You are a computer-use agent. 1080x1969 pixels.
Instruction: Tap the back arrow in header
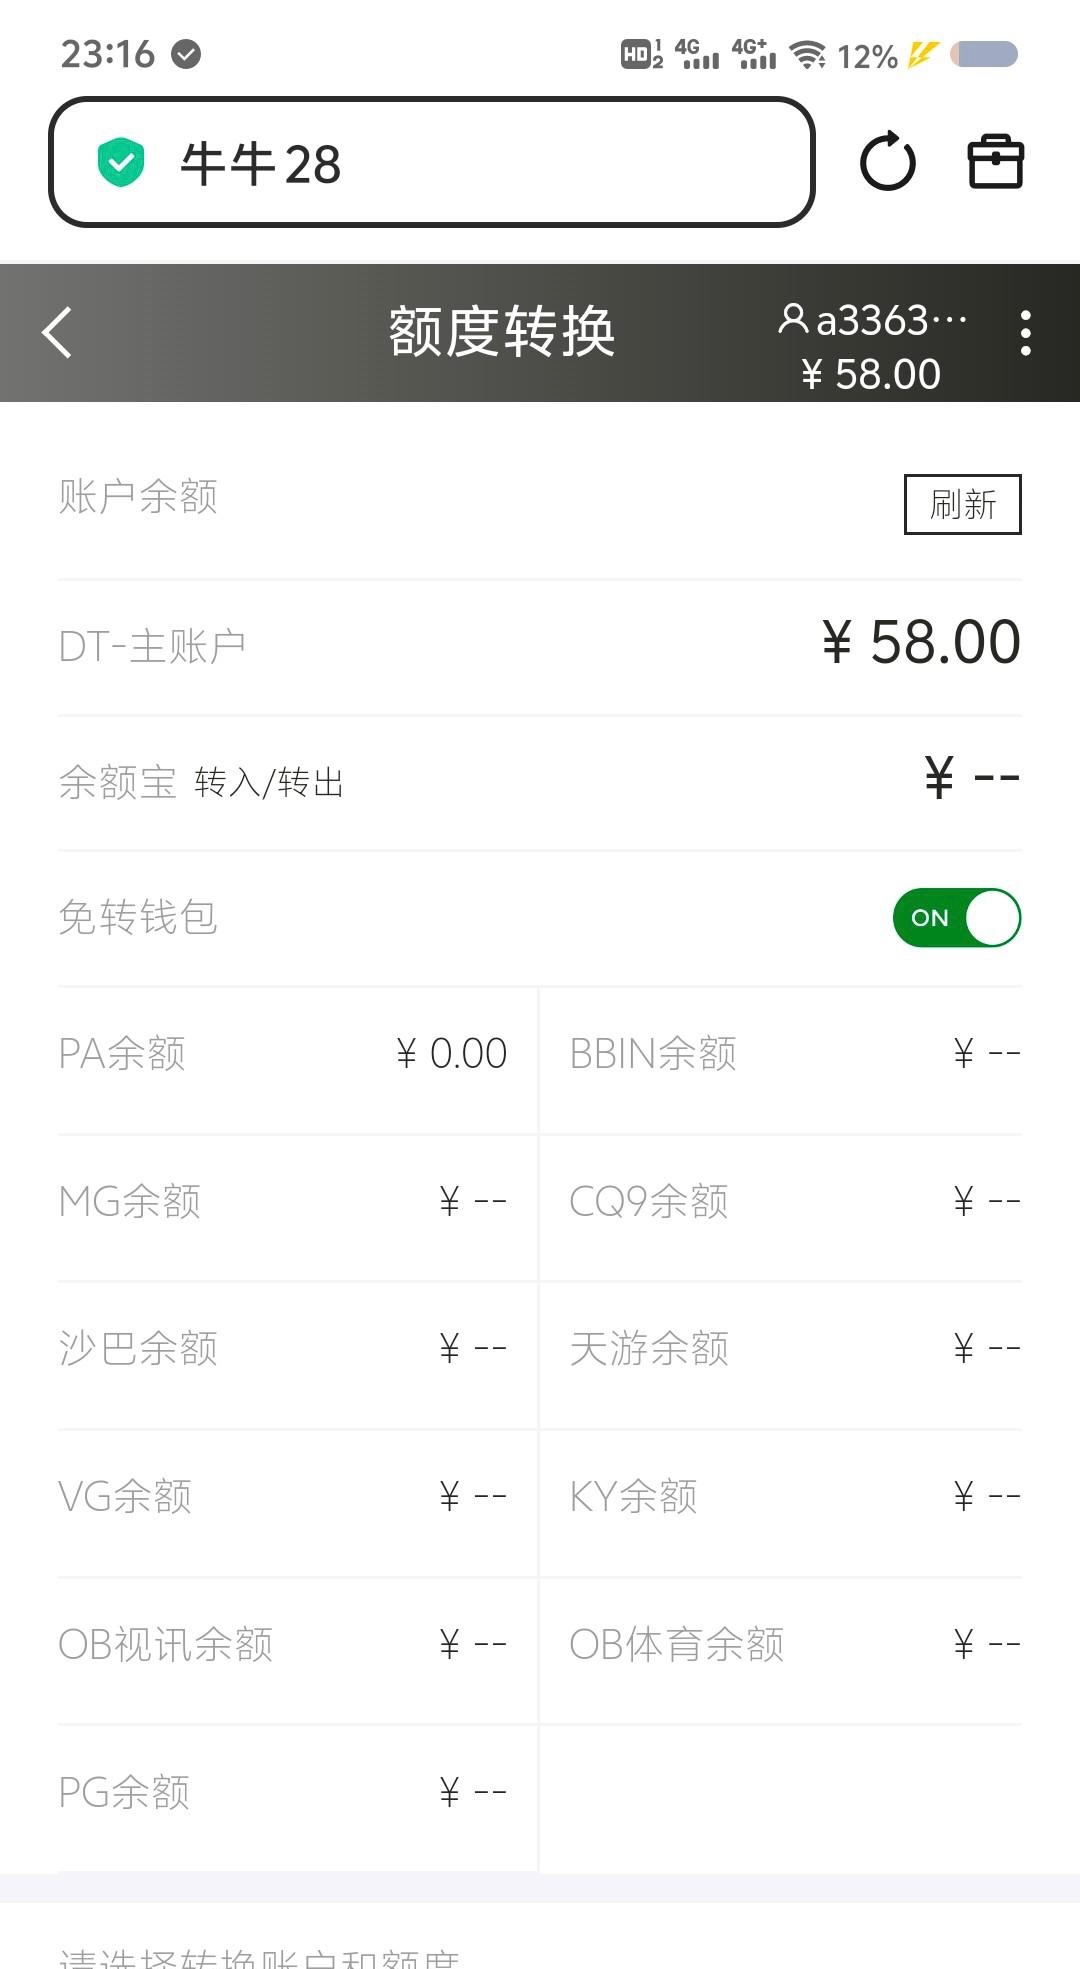tap(58, 333)
